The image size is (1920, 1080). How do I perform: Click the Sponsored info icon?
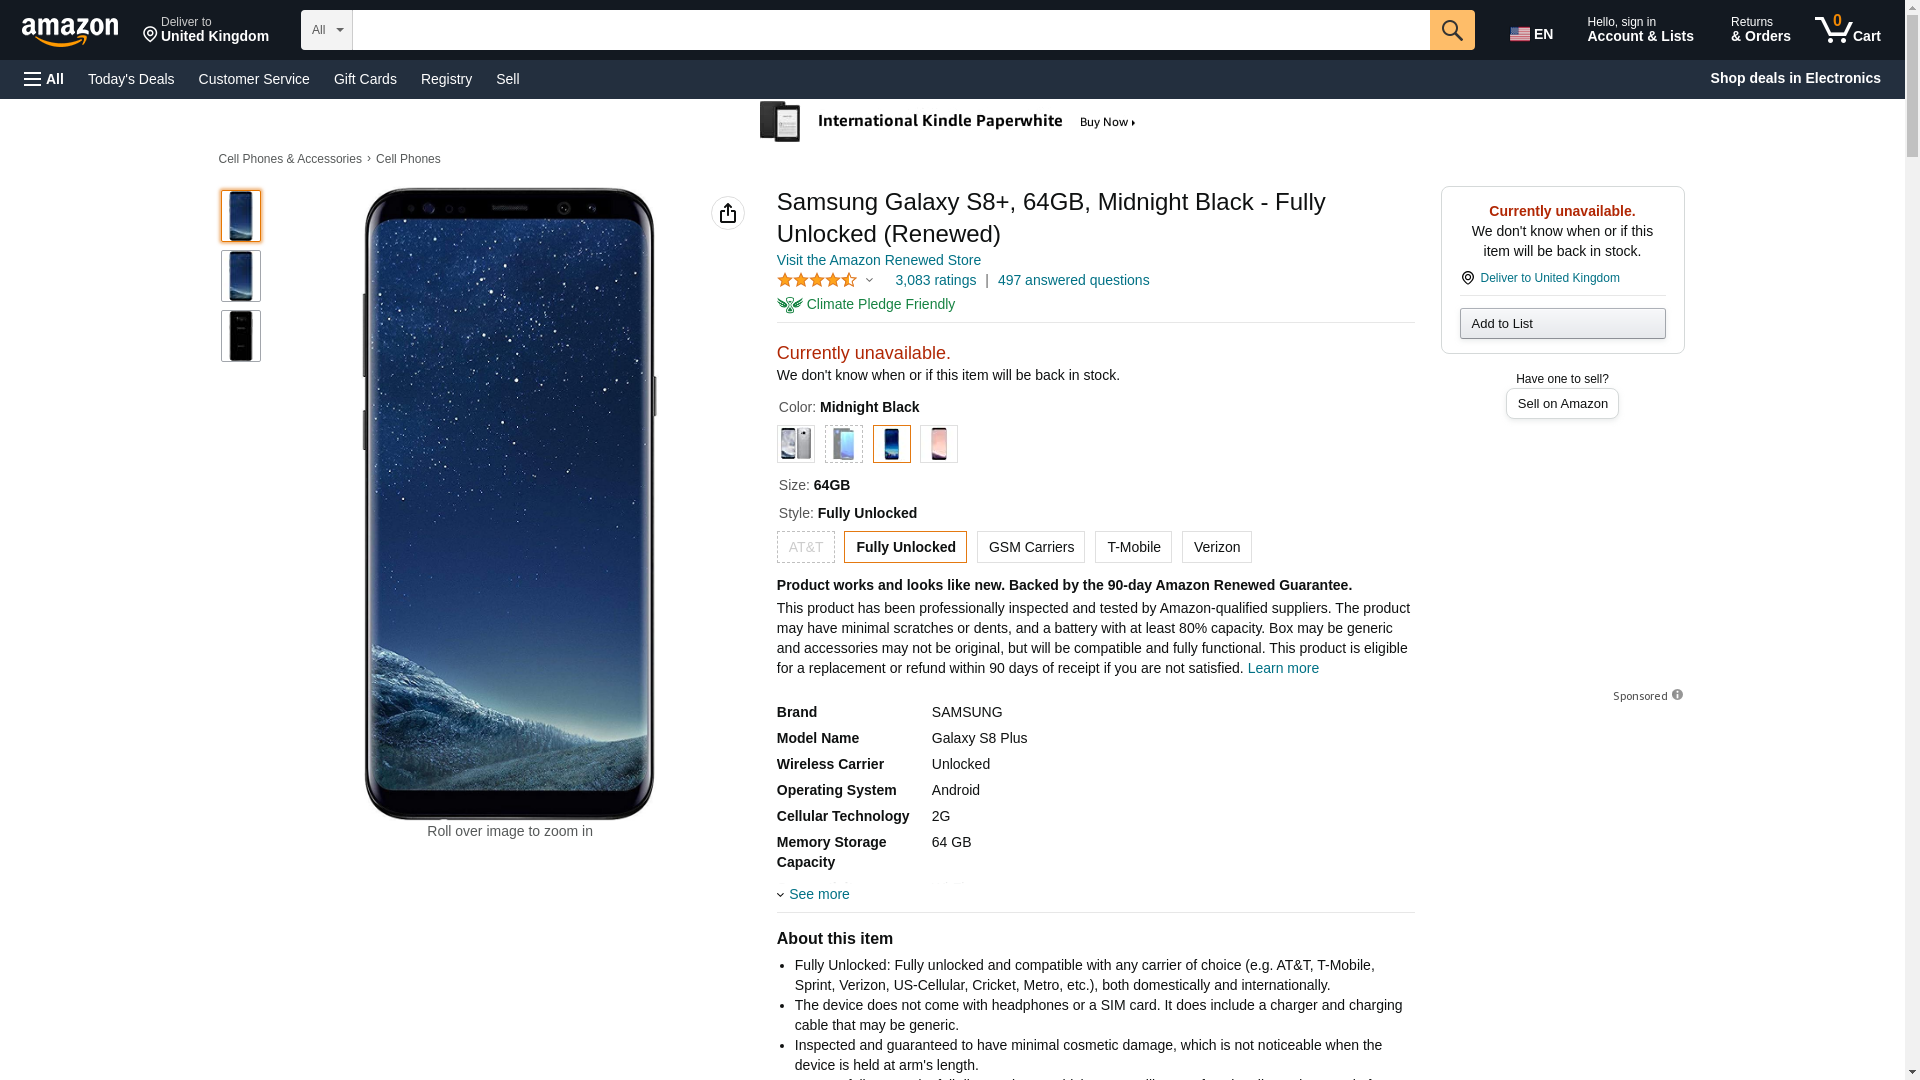coord(1677,695)
